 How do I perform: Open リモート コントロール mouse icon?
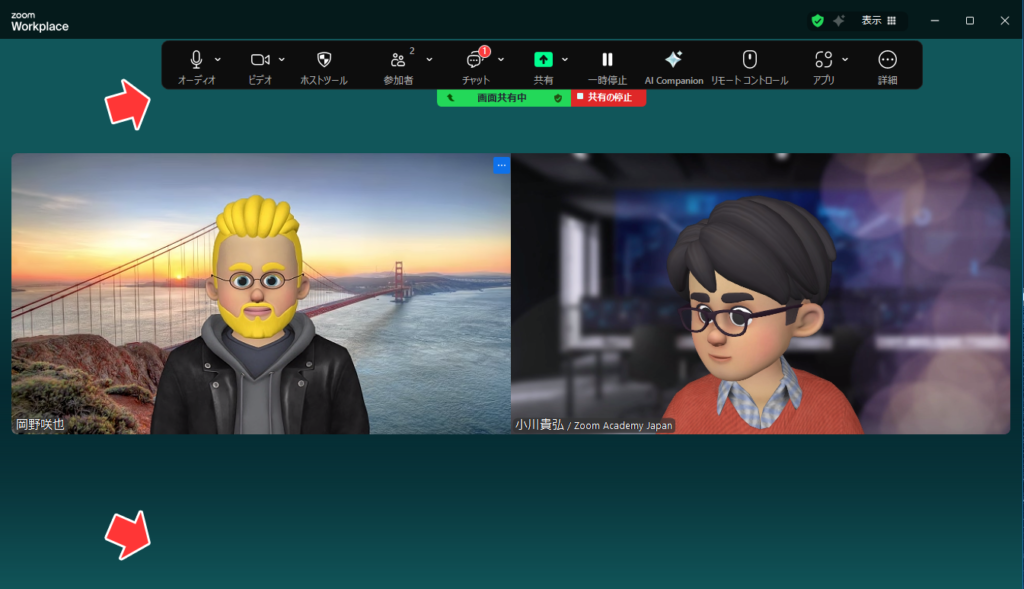coord(749,60)
